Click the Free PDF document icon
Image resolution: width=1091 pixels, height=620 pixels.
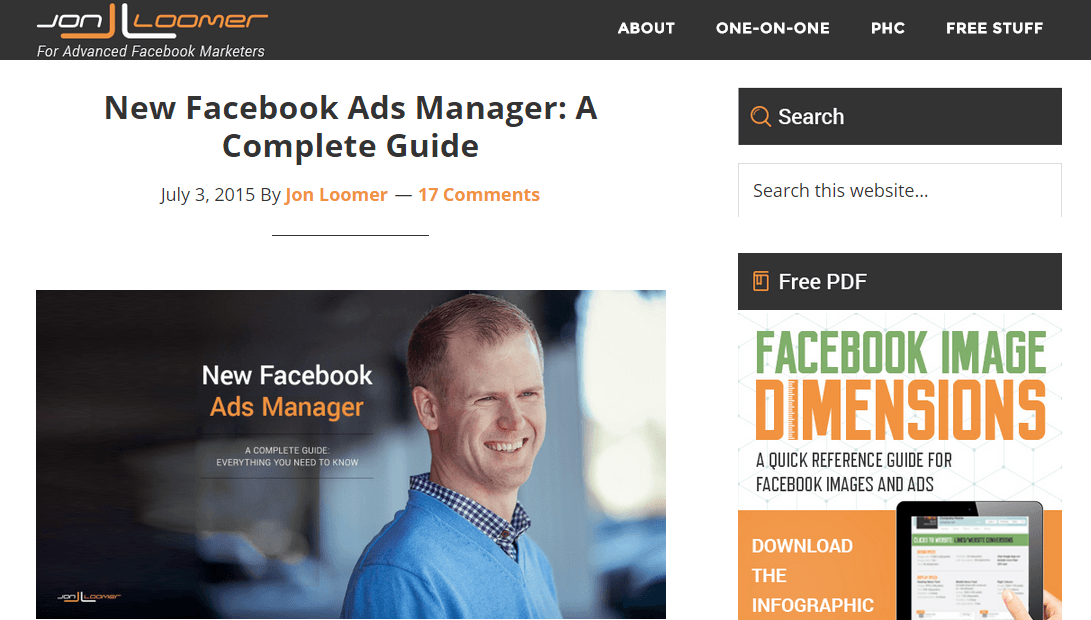[x=760, y=281]
